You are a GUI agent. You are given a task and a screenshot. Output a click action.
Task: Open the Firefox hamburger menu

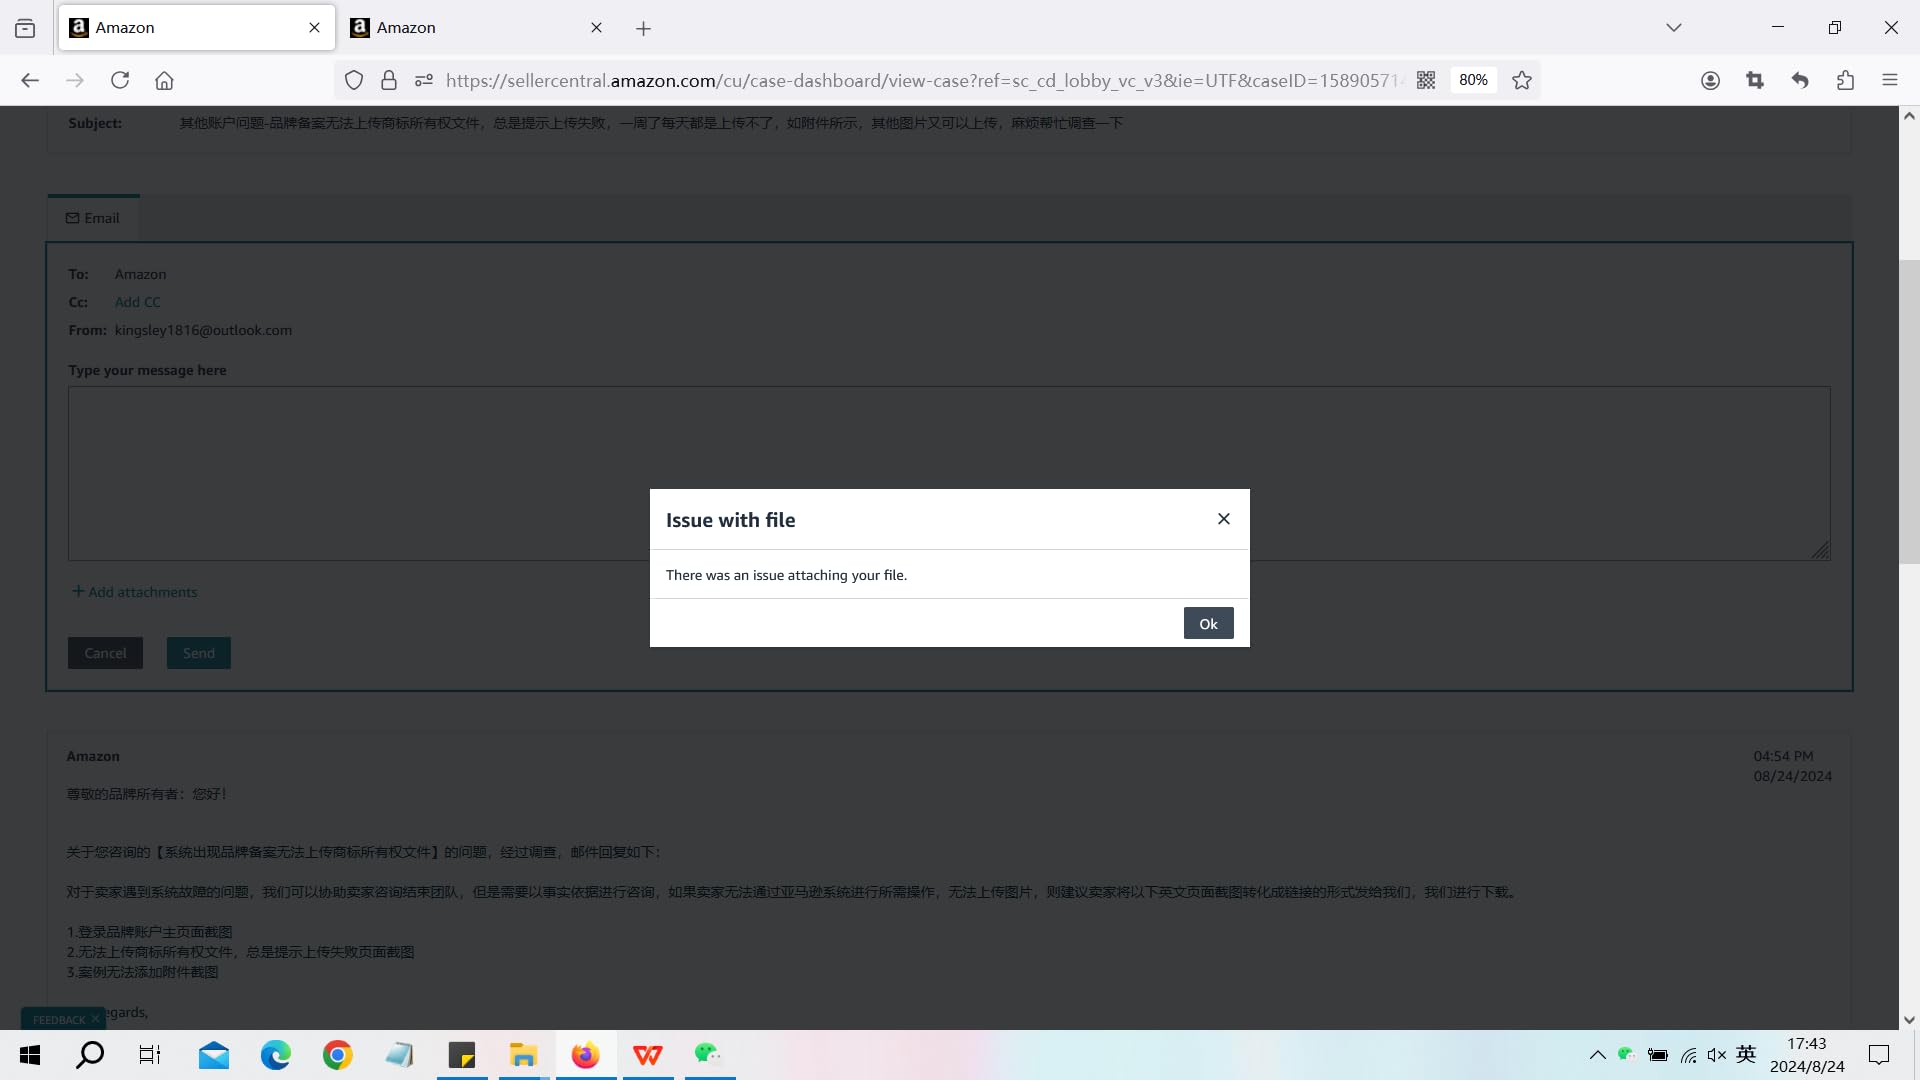coord(1889,80)
